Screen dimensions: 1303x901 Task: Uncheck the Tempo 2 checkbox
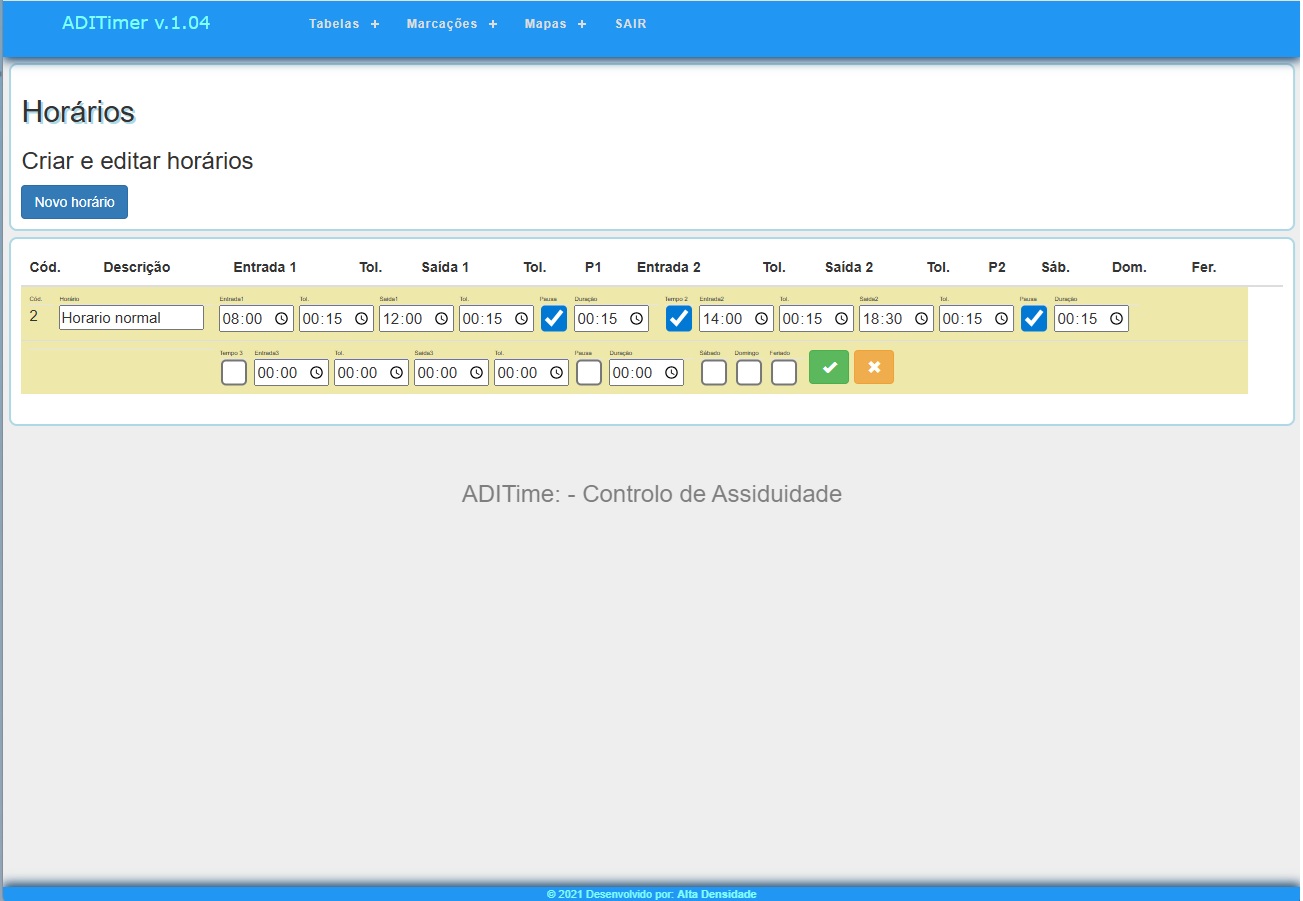[x=679, y=319]
